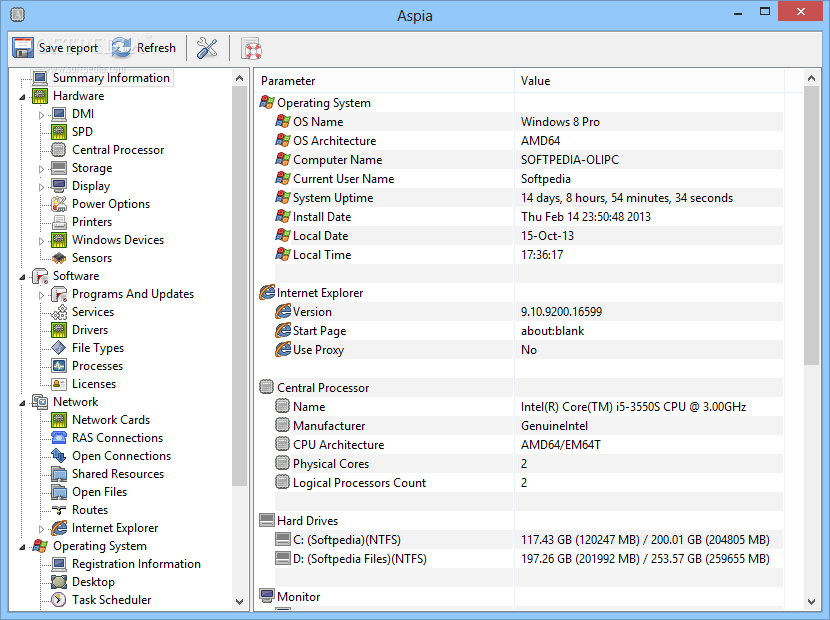Click tree panel scroll down arrow
The image size is (830, 620).
coord(239,601)
